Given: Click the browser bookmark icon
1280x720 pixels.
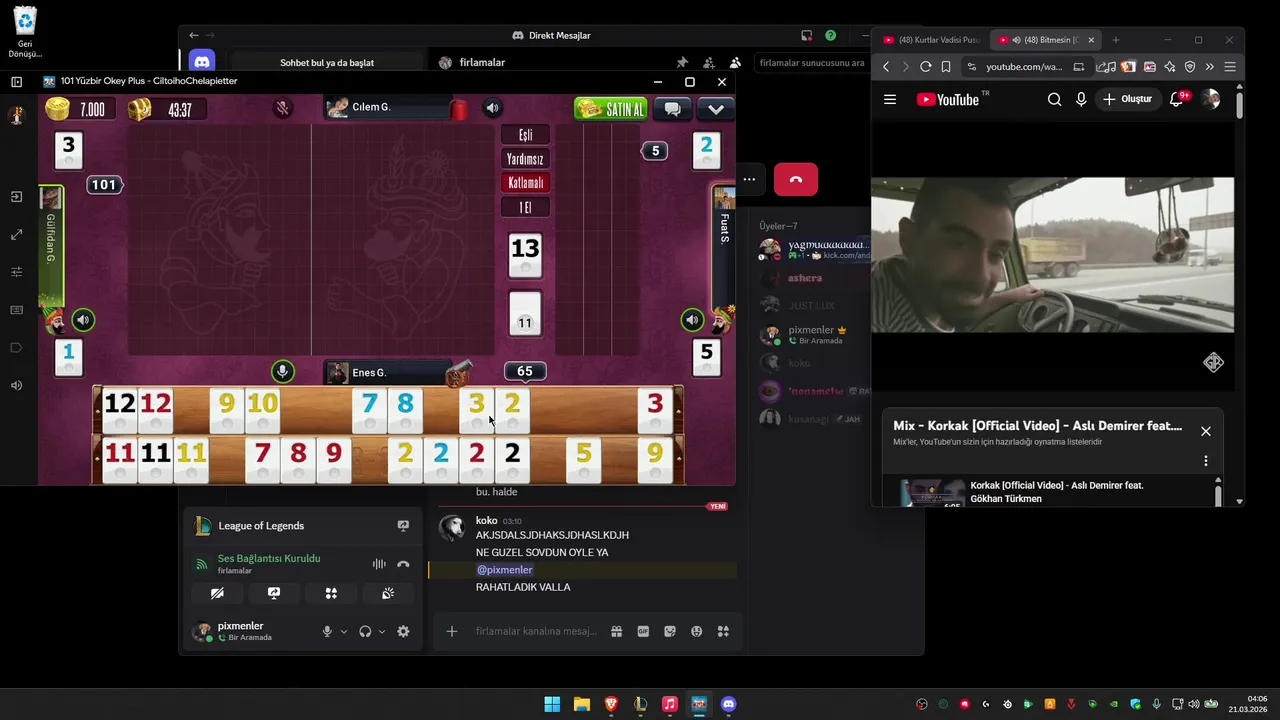Looking at the screenshot, I should 946,67.
